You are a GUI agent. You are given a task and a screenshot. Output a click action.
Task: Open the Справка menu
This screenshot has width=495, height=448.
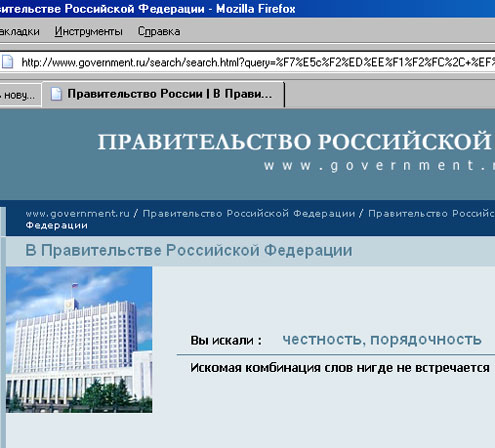[159, 31]
